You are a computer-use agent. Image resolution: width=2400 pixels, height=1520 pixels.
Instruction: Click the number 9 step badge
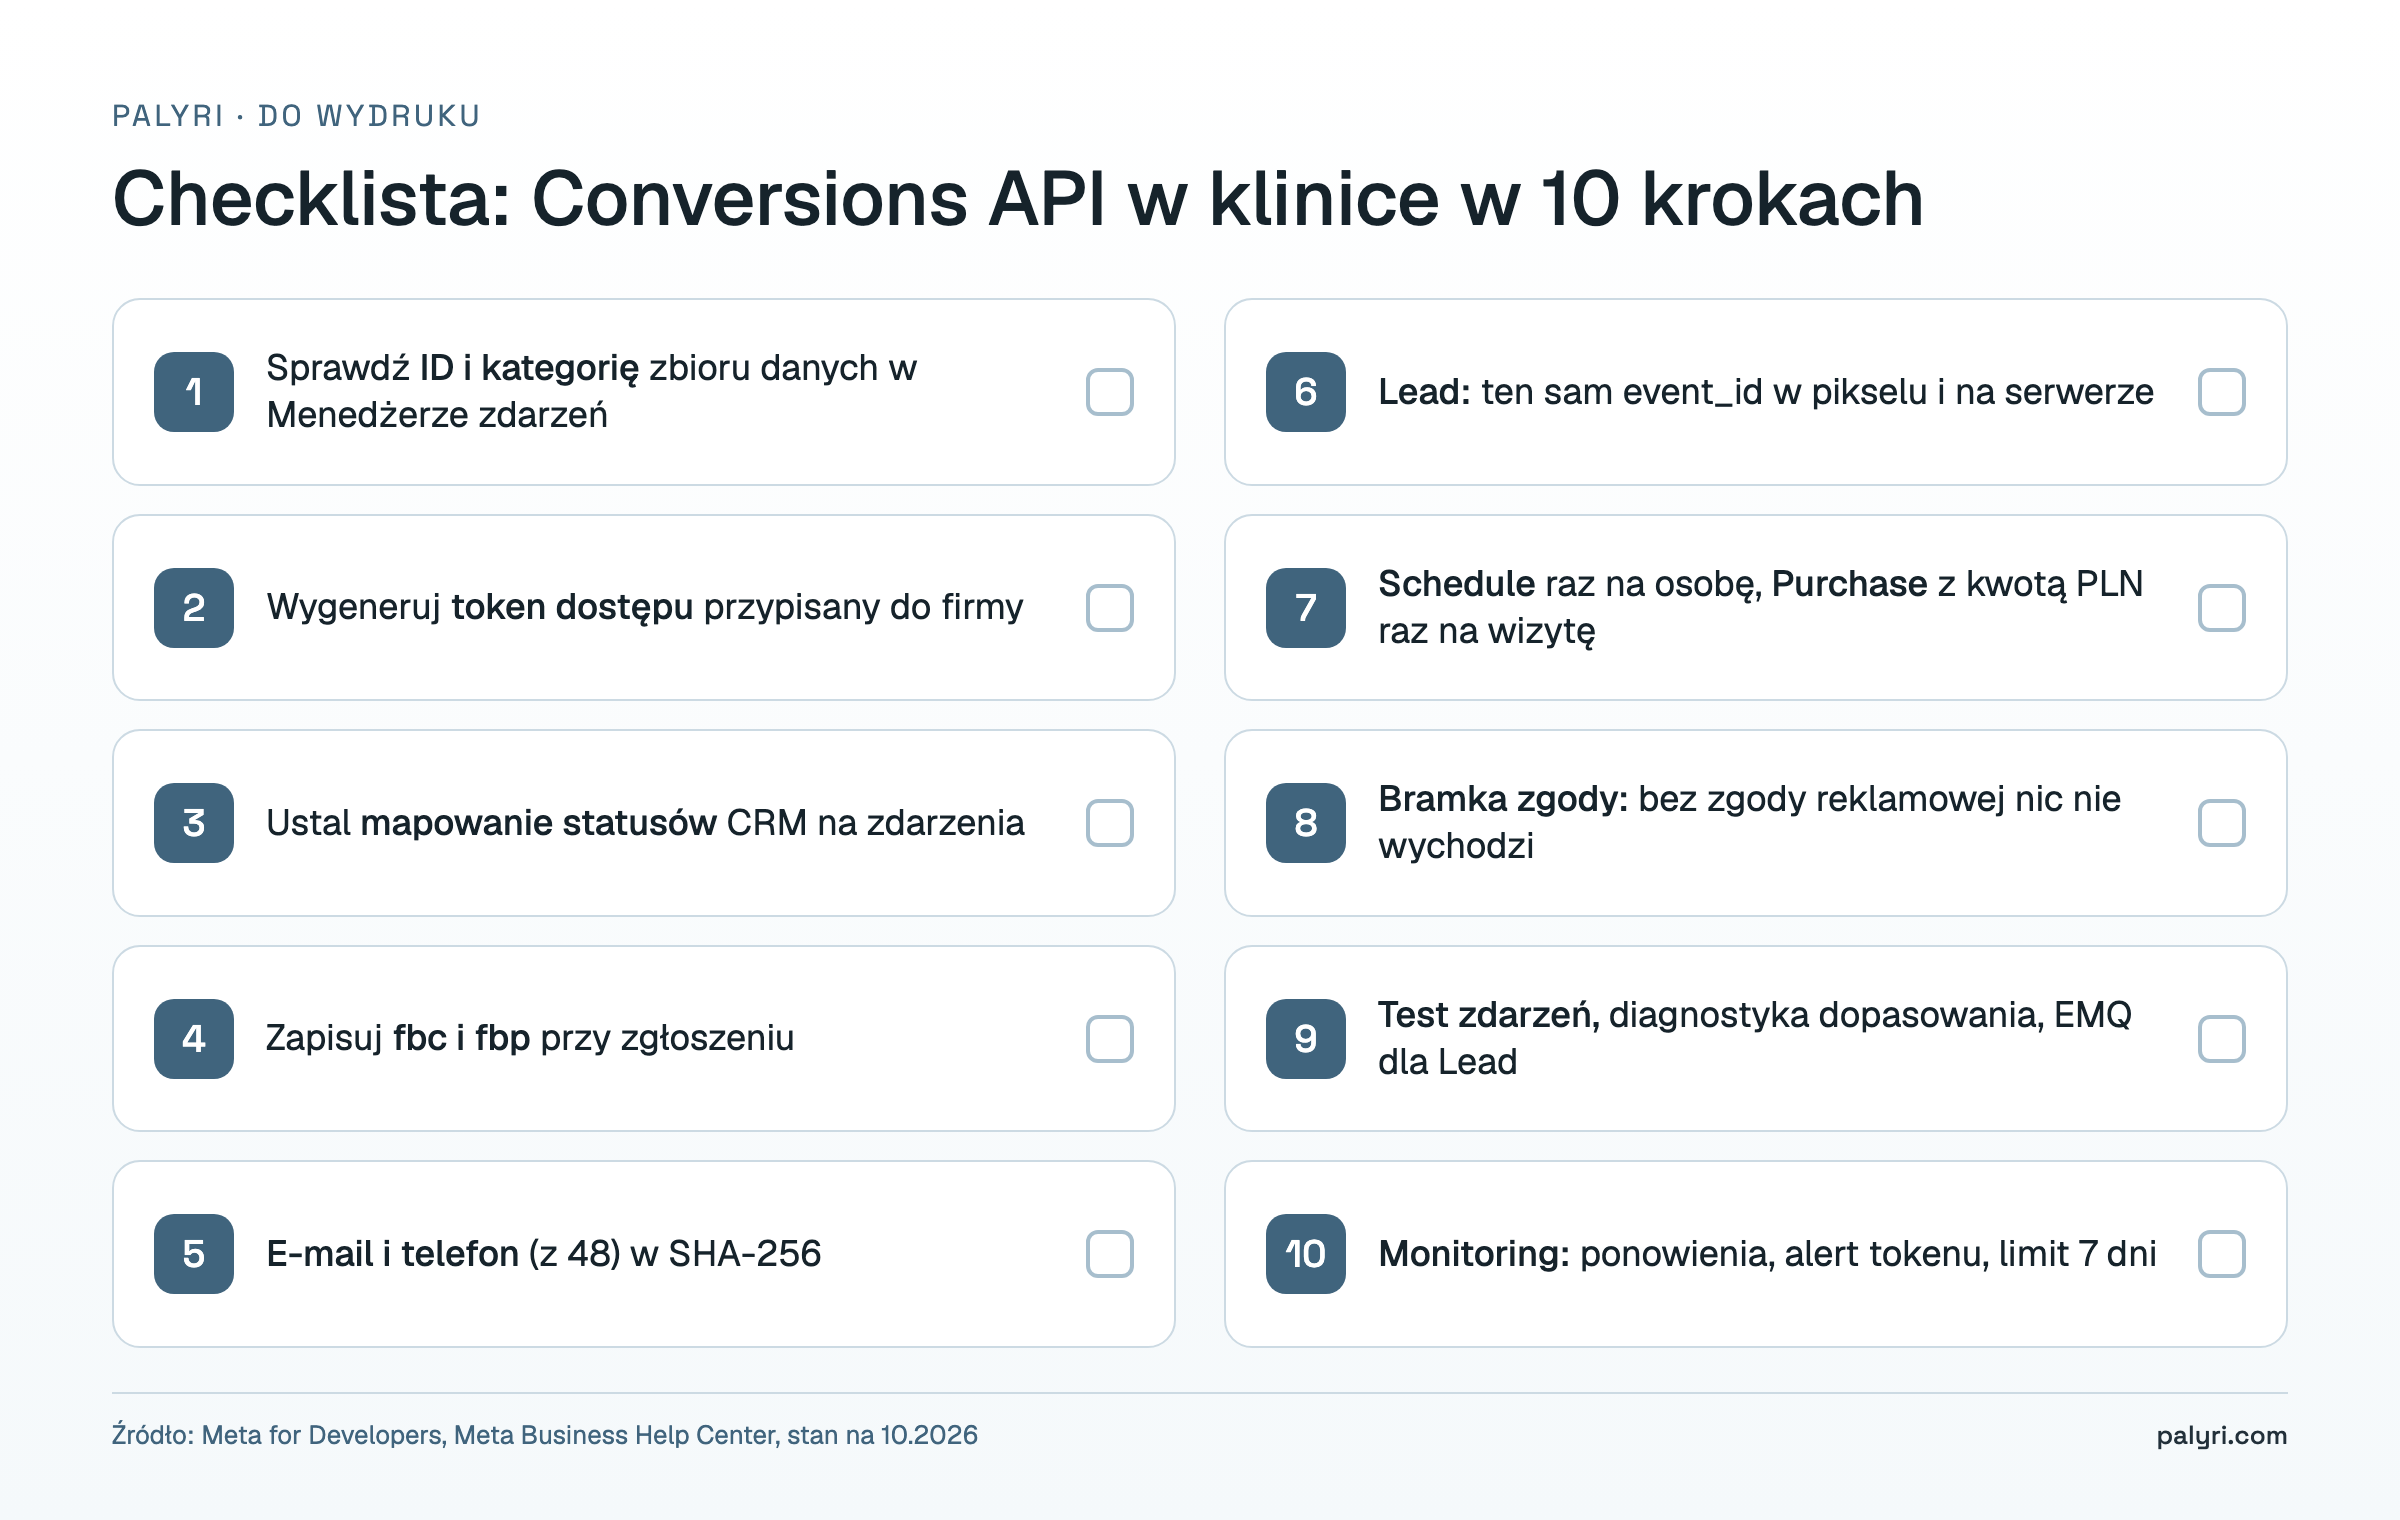[x=1306, y=1039]
